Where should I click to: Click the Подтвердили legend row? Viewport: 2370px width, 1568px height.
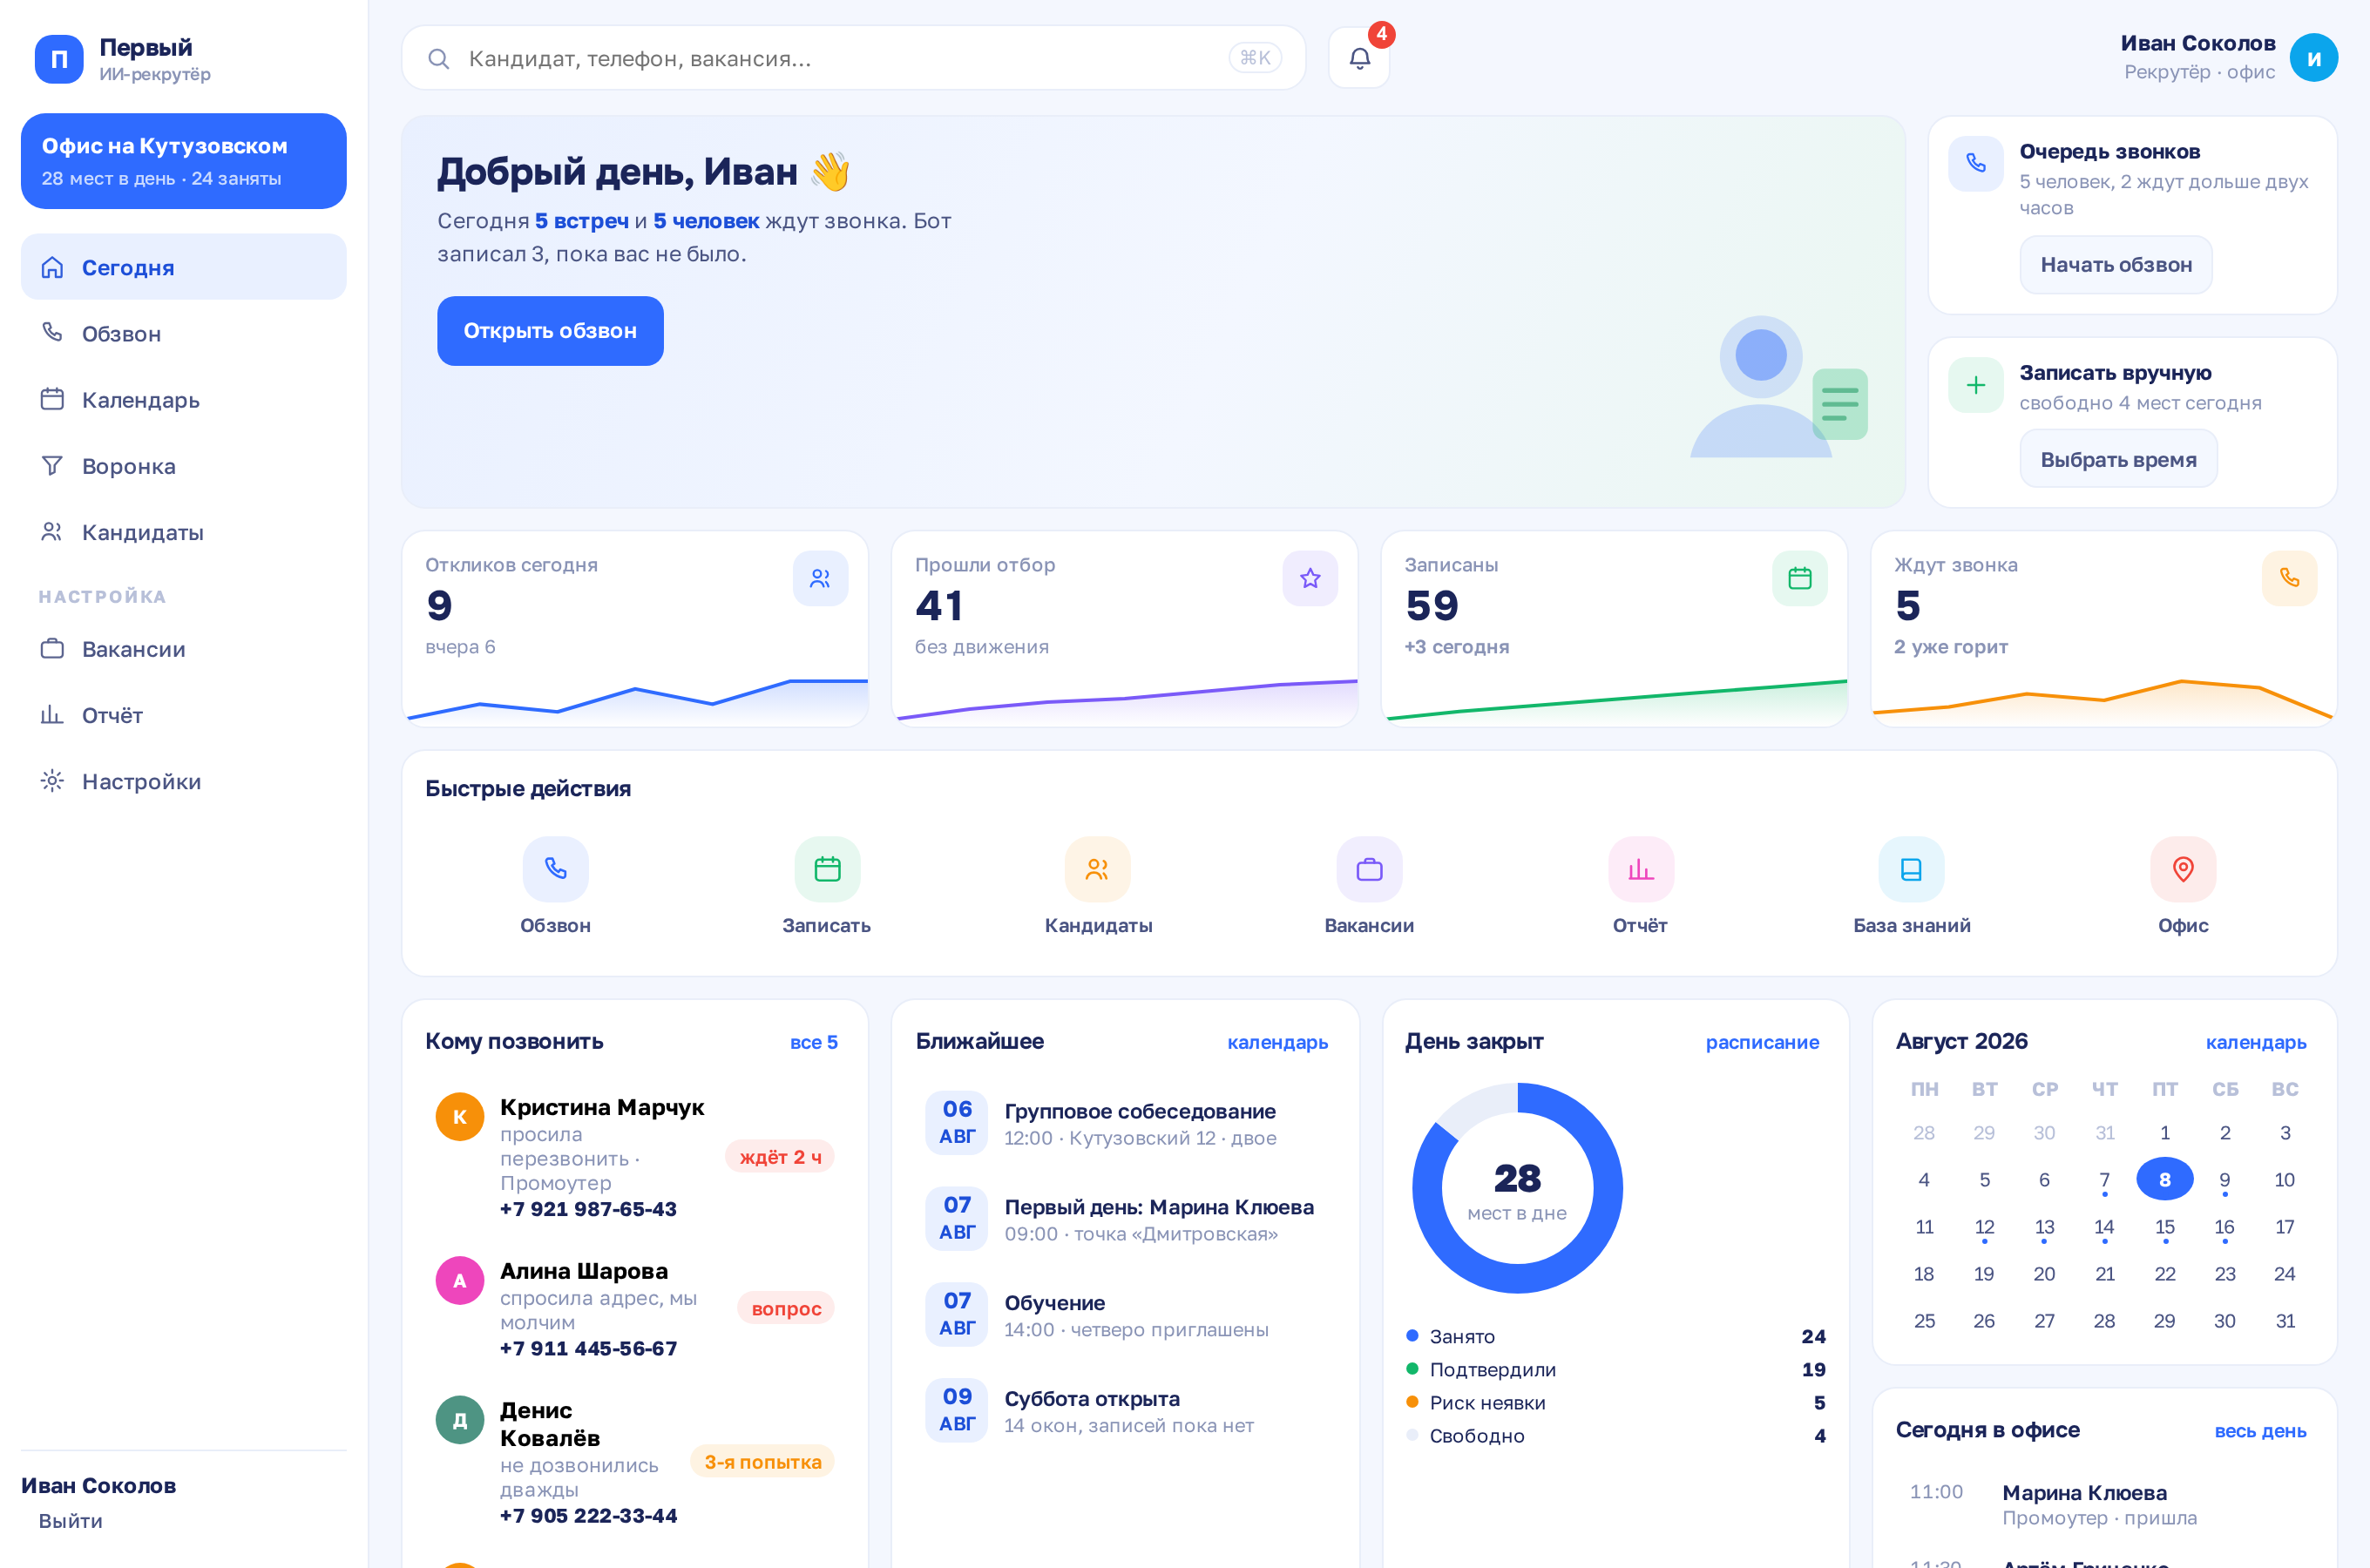pos(1615,1369)
